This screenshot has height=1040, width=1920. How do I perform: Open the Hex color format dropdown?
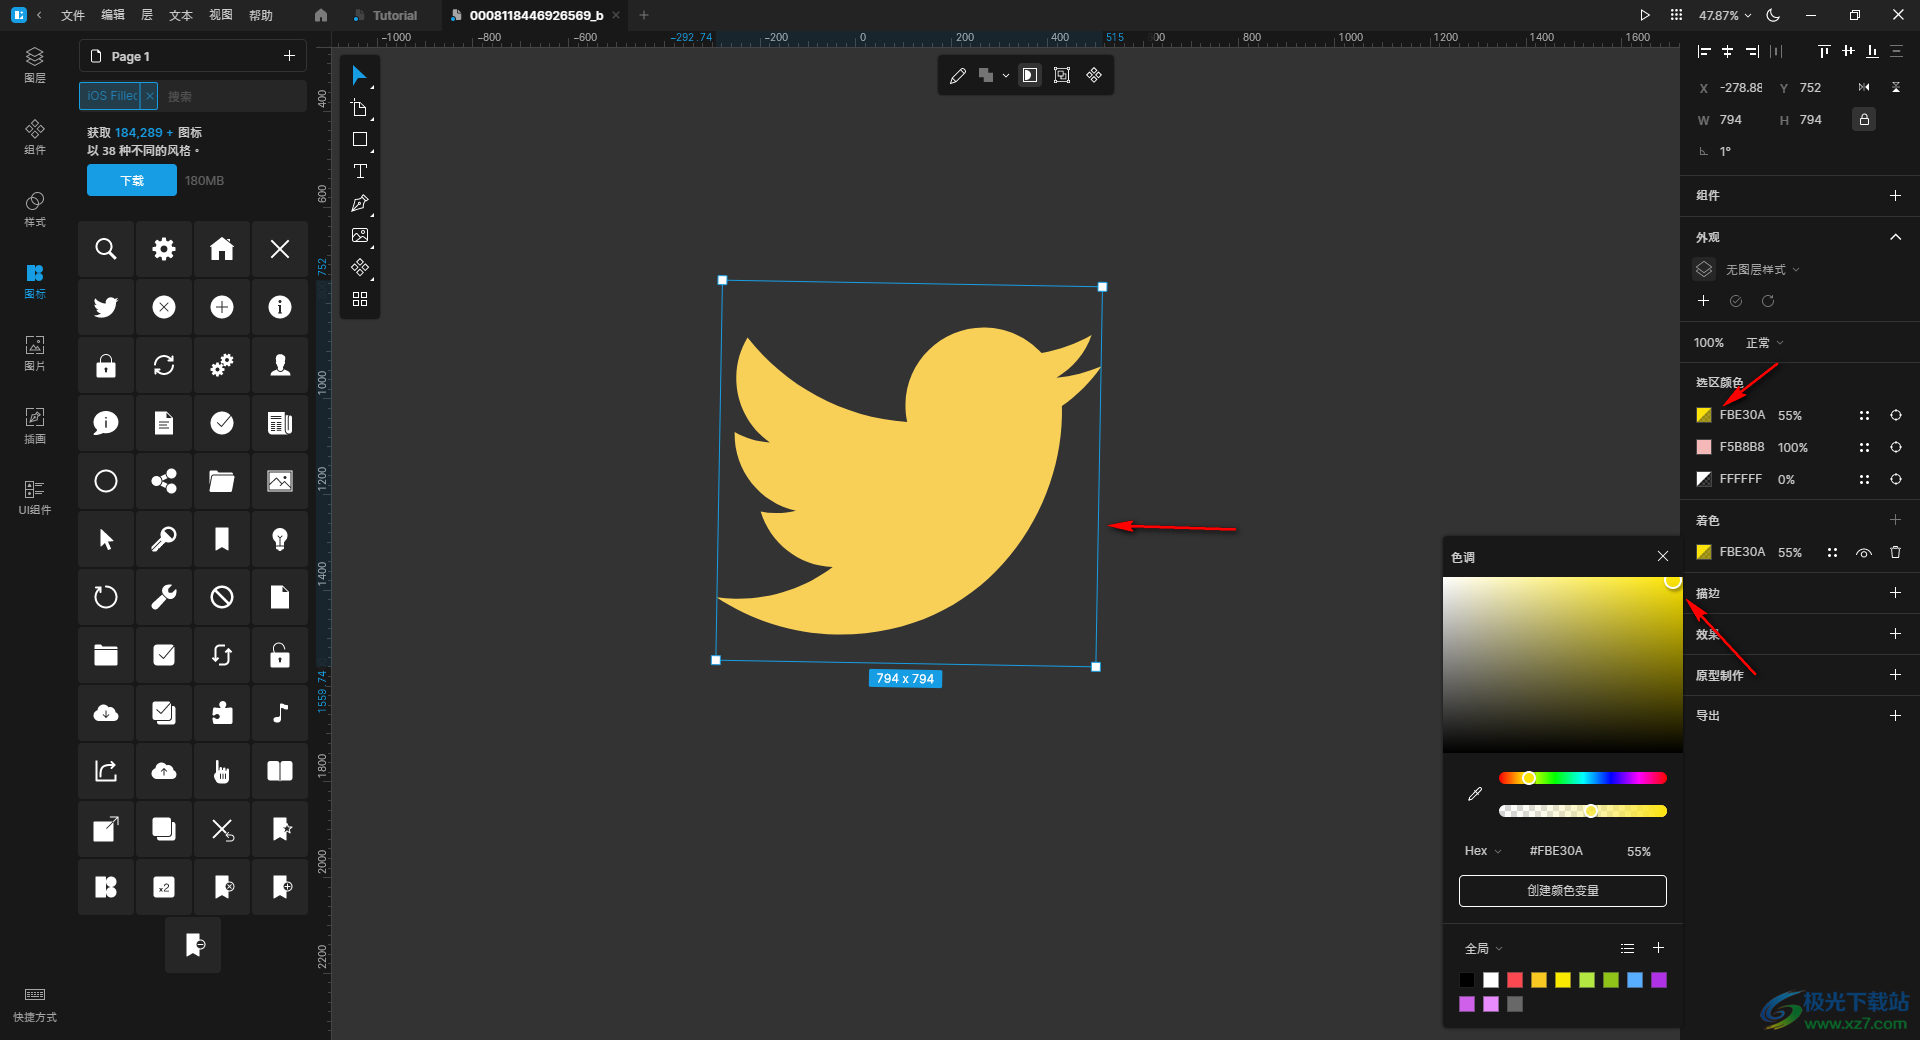[x=1483, y=851]
